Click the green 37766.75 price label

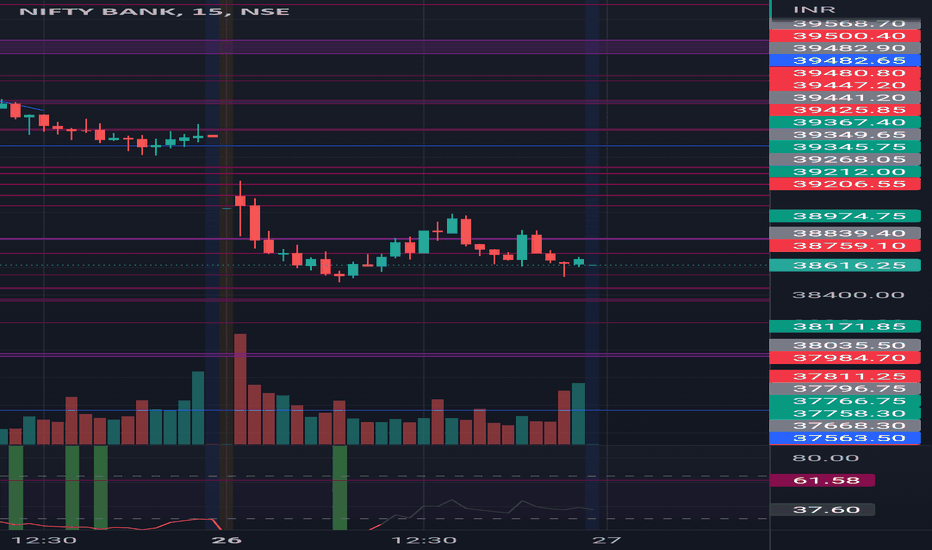(x=845, y=401)
